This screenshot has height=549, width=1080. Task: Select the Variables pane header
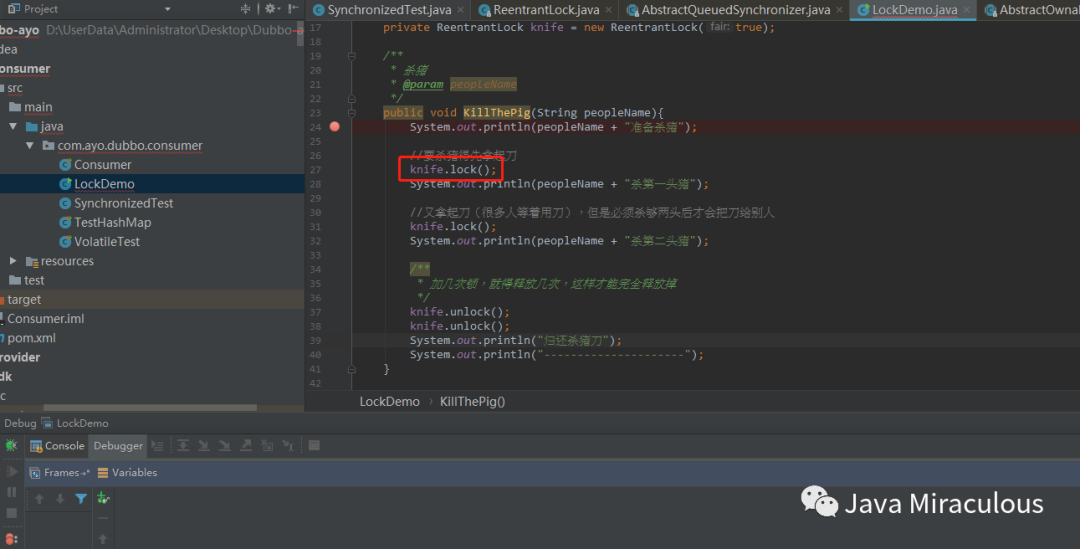[127, 473]
